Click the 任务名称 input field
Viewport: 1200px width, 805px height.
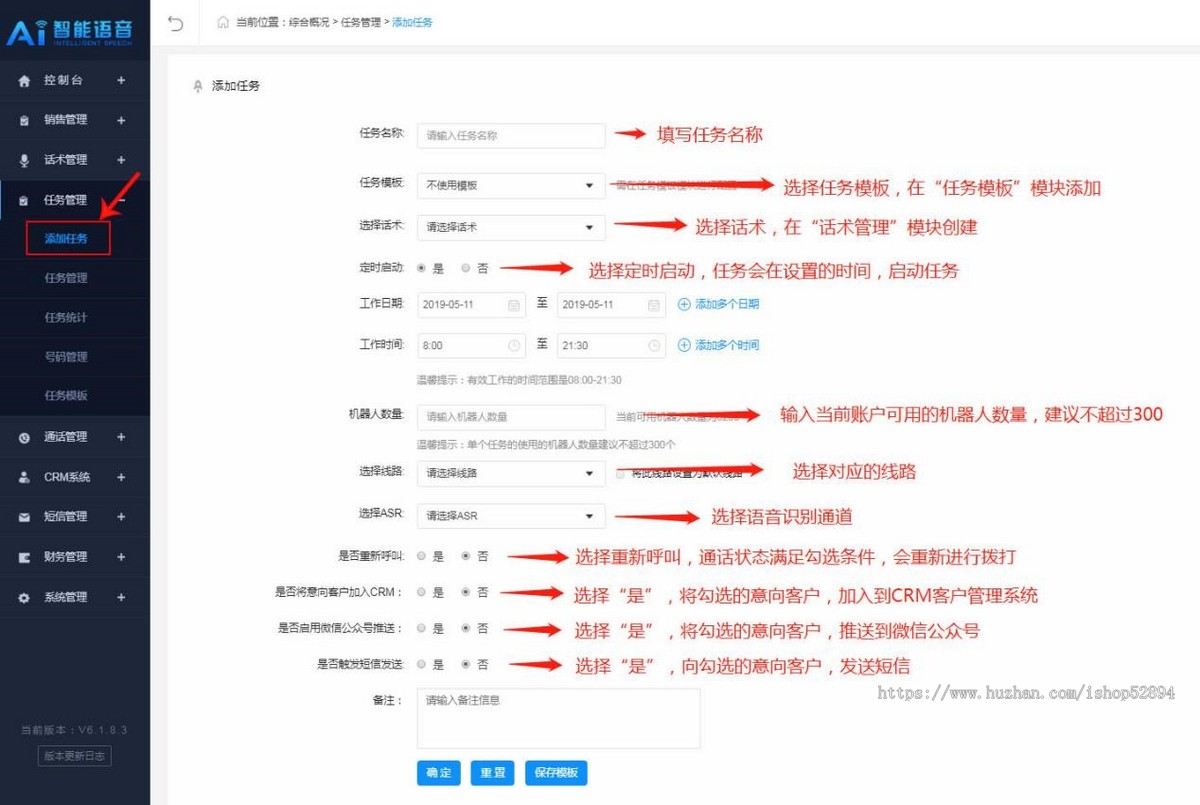pos(511,135)
